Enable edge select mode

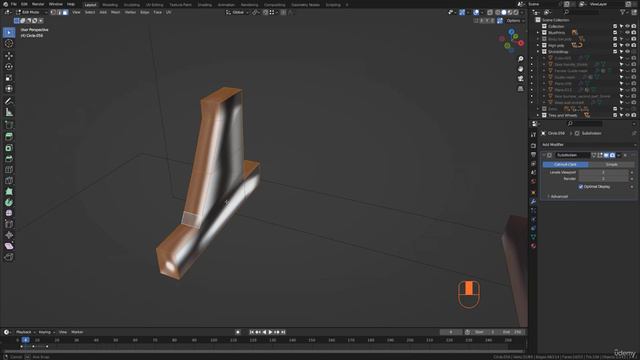point(59,12)
